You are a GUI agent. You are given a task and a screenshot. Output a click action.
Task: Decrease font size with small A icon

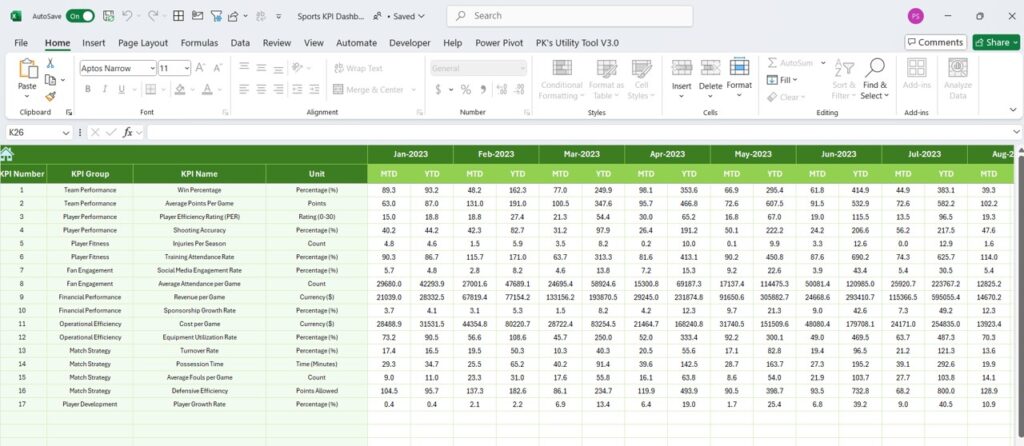click(217, 68)
